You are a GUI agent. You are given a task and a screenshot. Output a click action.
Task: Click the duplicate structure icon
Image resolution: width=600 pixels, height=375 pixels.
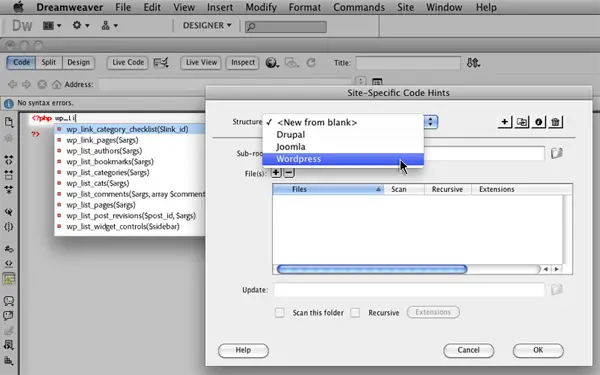click(x=522, y=122)
